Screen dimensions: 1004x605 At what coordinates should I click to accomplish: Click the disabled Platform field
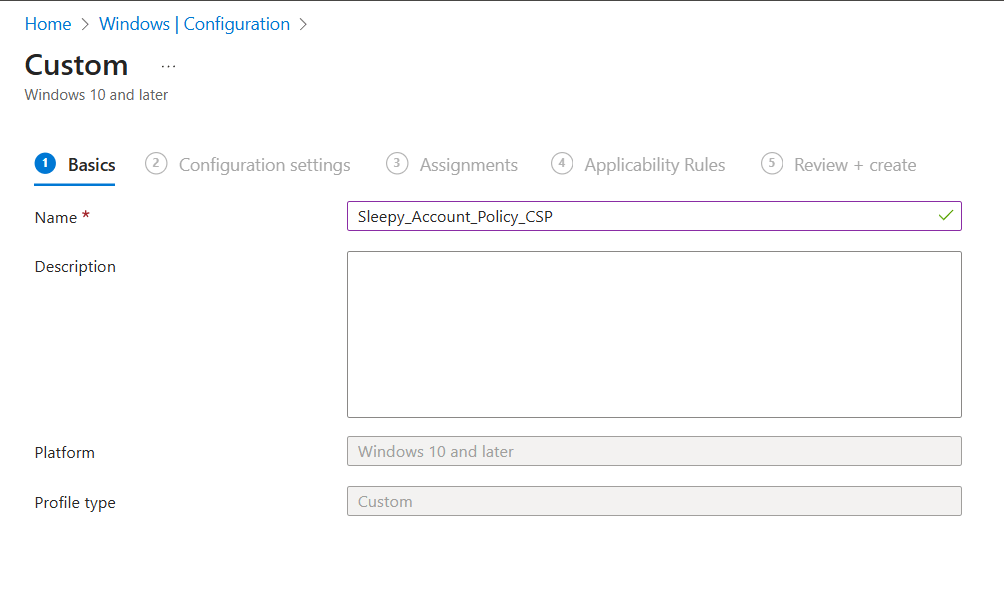point(654,451)
